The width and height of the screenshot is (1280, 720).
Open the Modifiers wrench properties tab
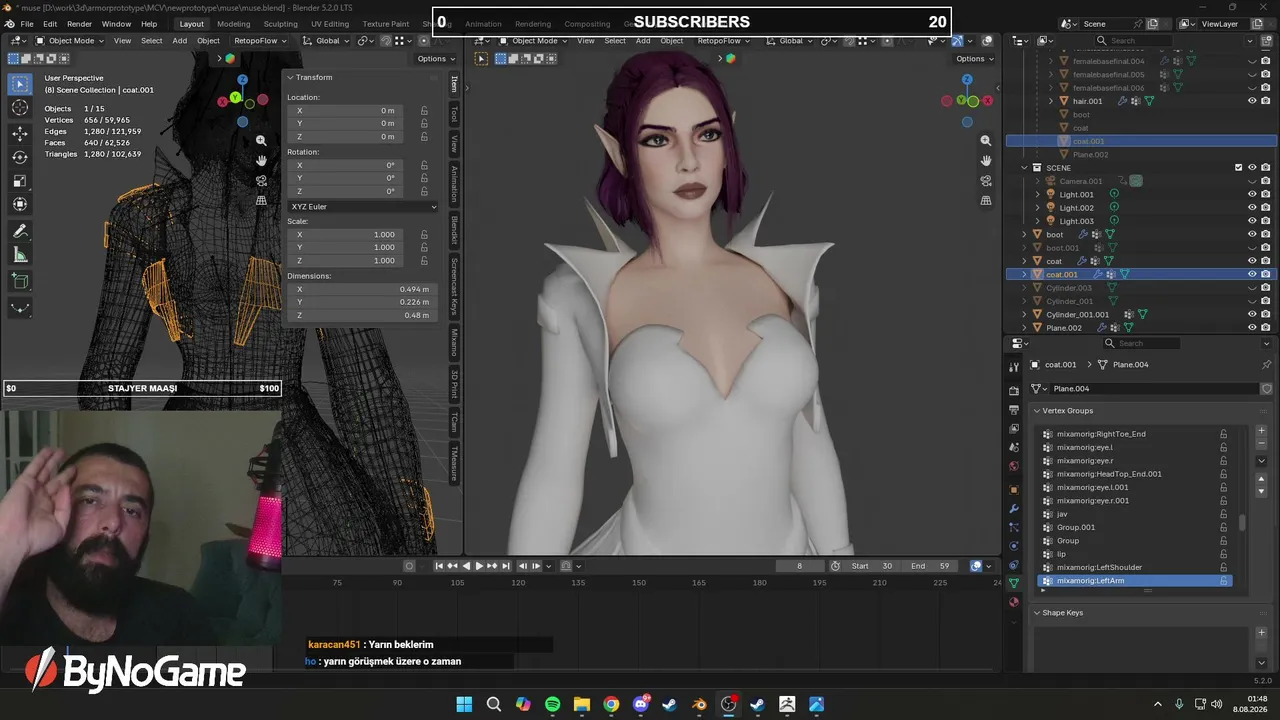click(x=1014, y=509)
